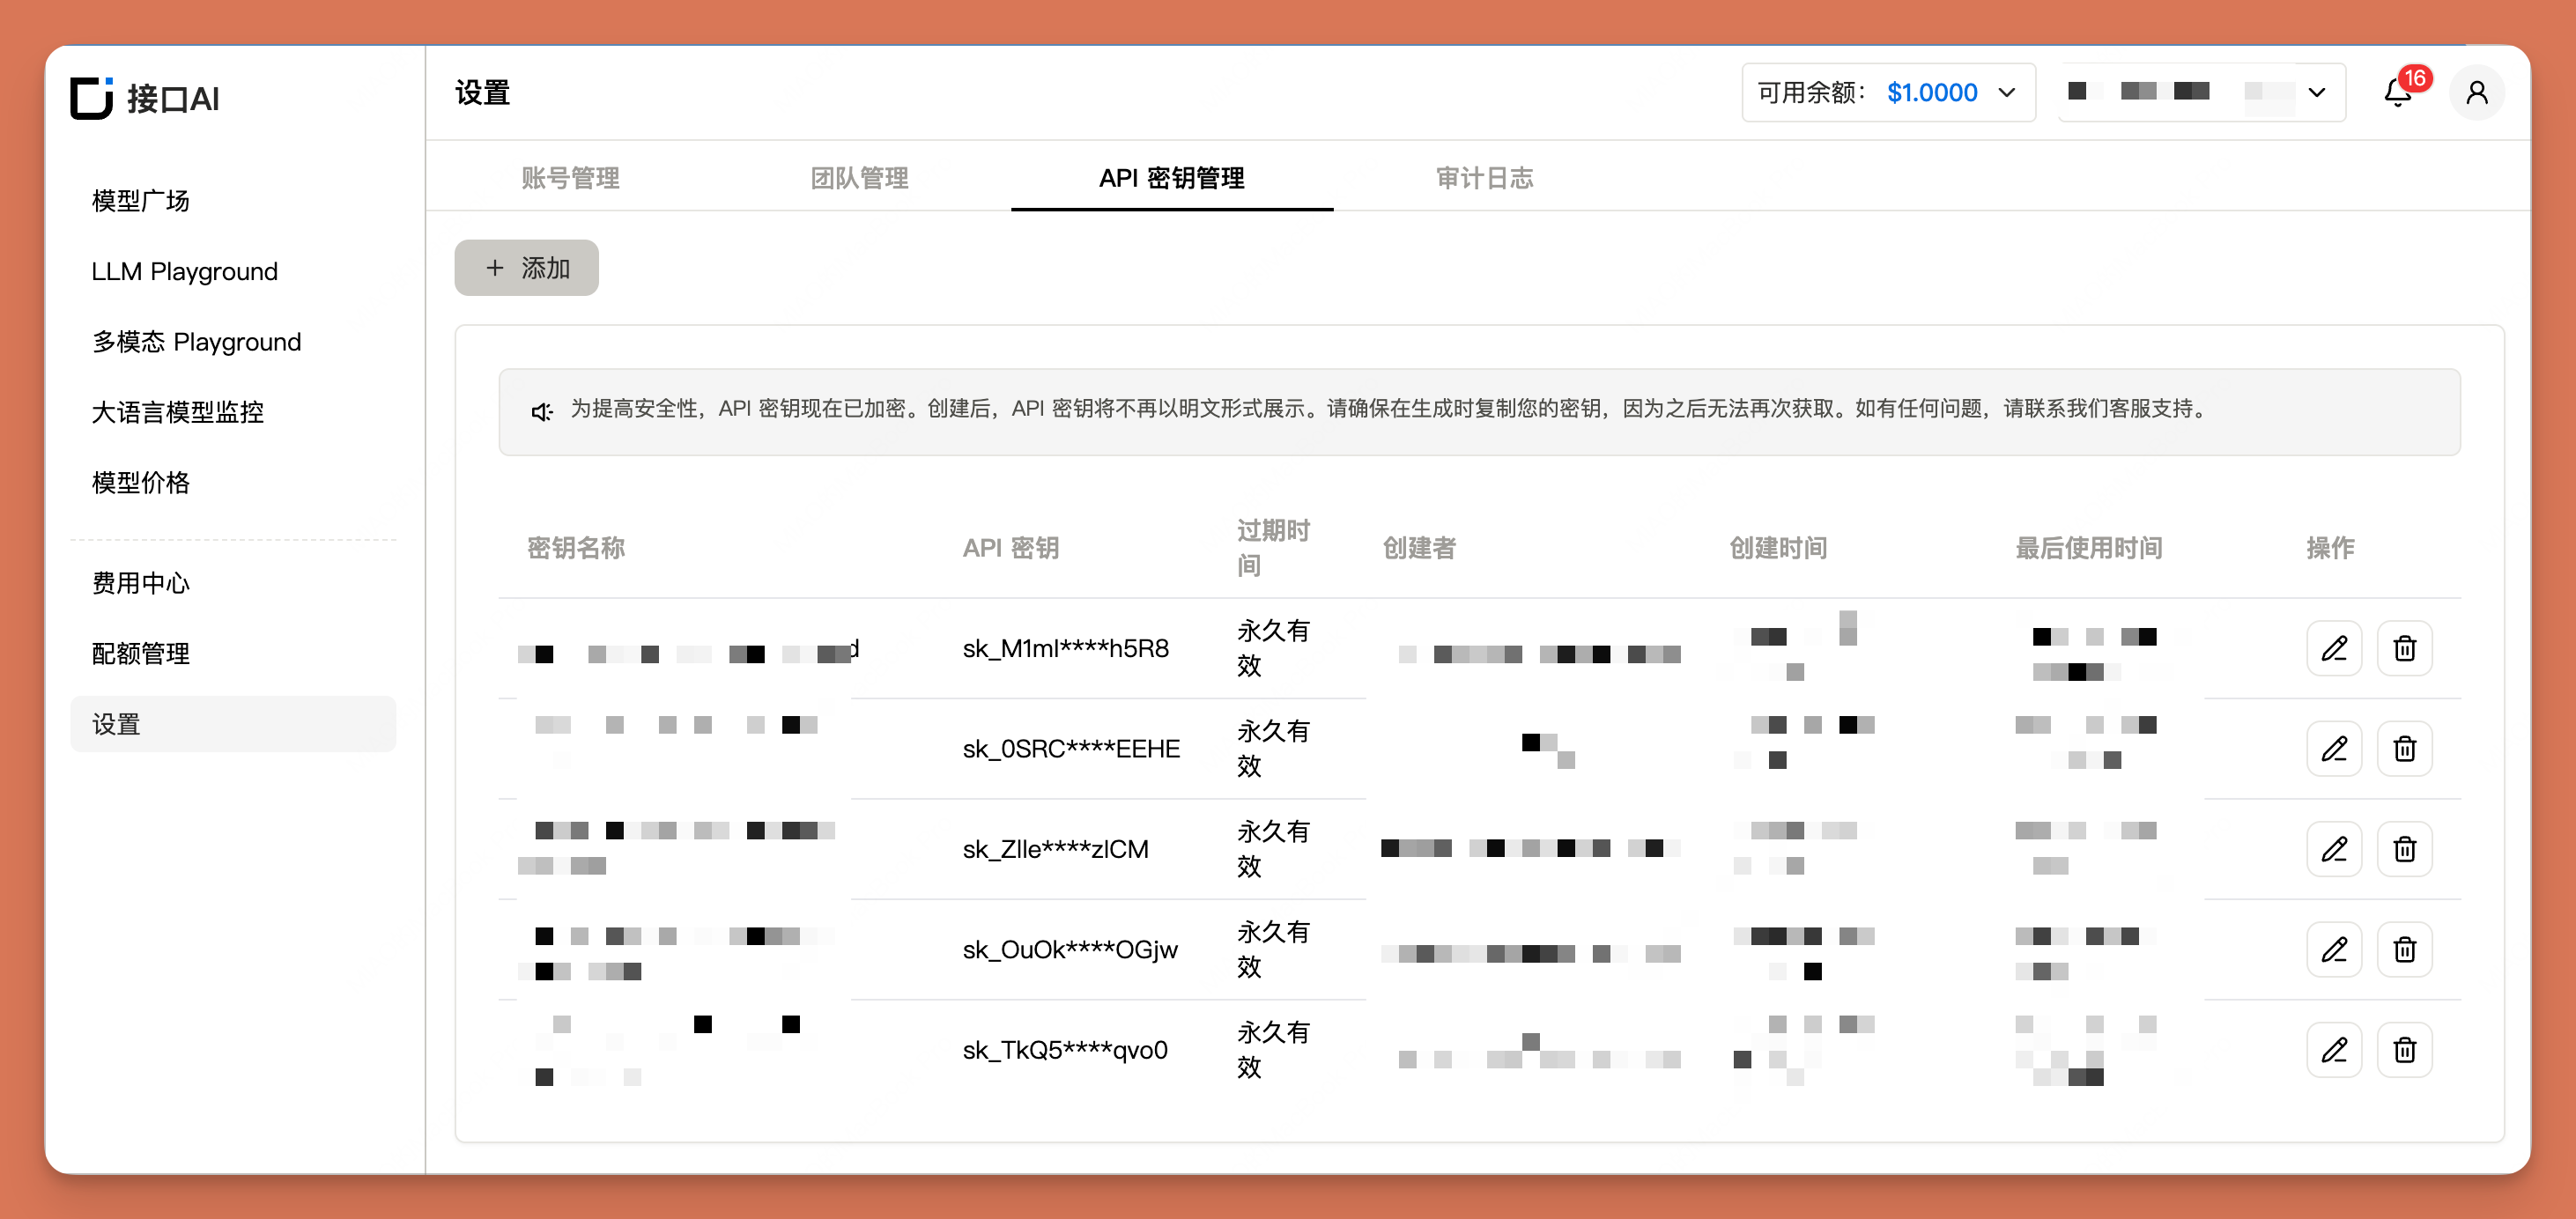Edit the key sk_M1ml****h5R8
This screenshot has width=2576, height=1219.
pos(2334,648)
